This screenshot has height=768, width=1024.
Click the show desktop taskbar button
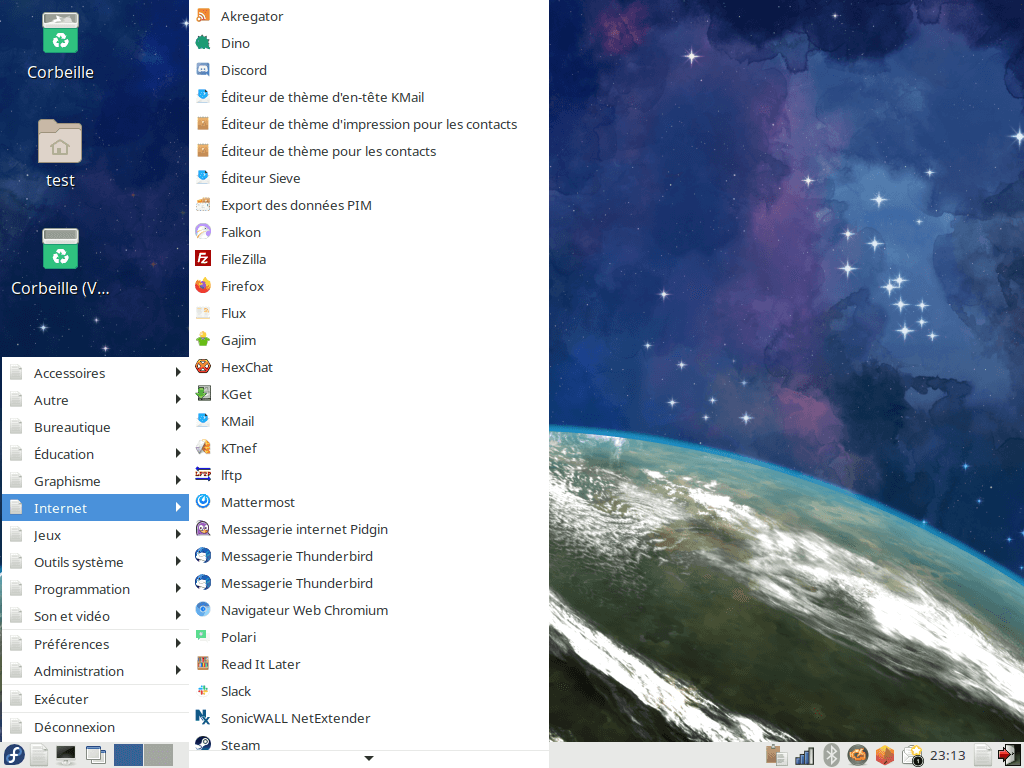click(x=95, y=755)
